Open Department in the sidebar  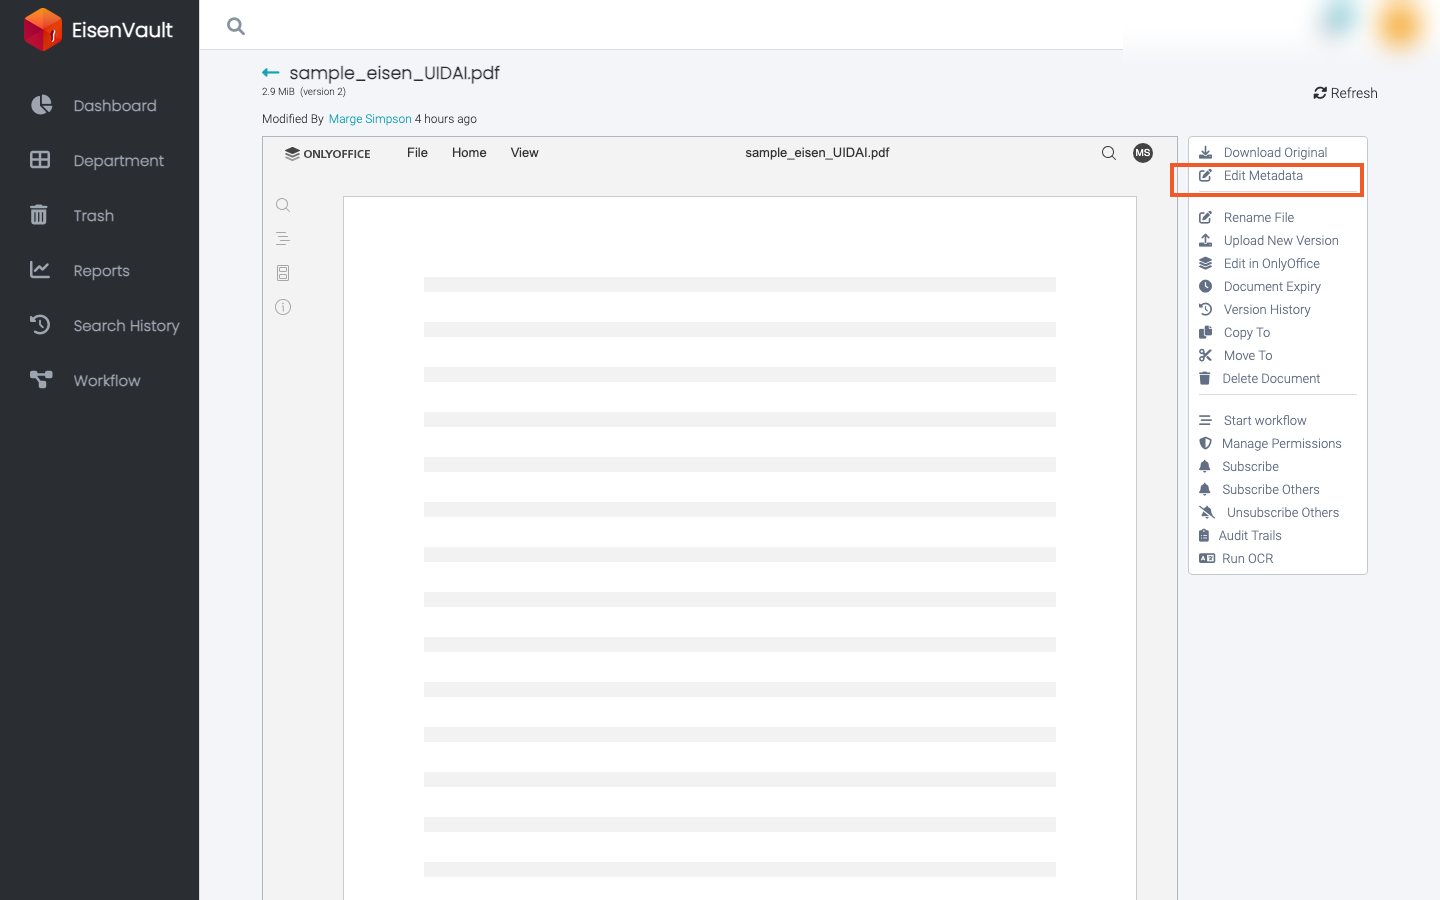pyautogui.click(x=119, y=160)
